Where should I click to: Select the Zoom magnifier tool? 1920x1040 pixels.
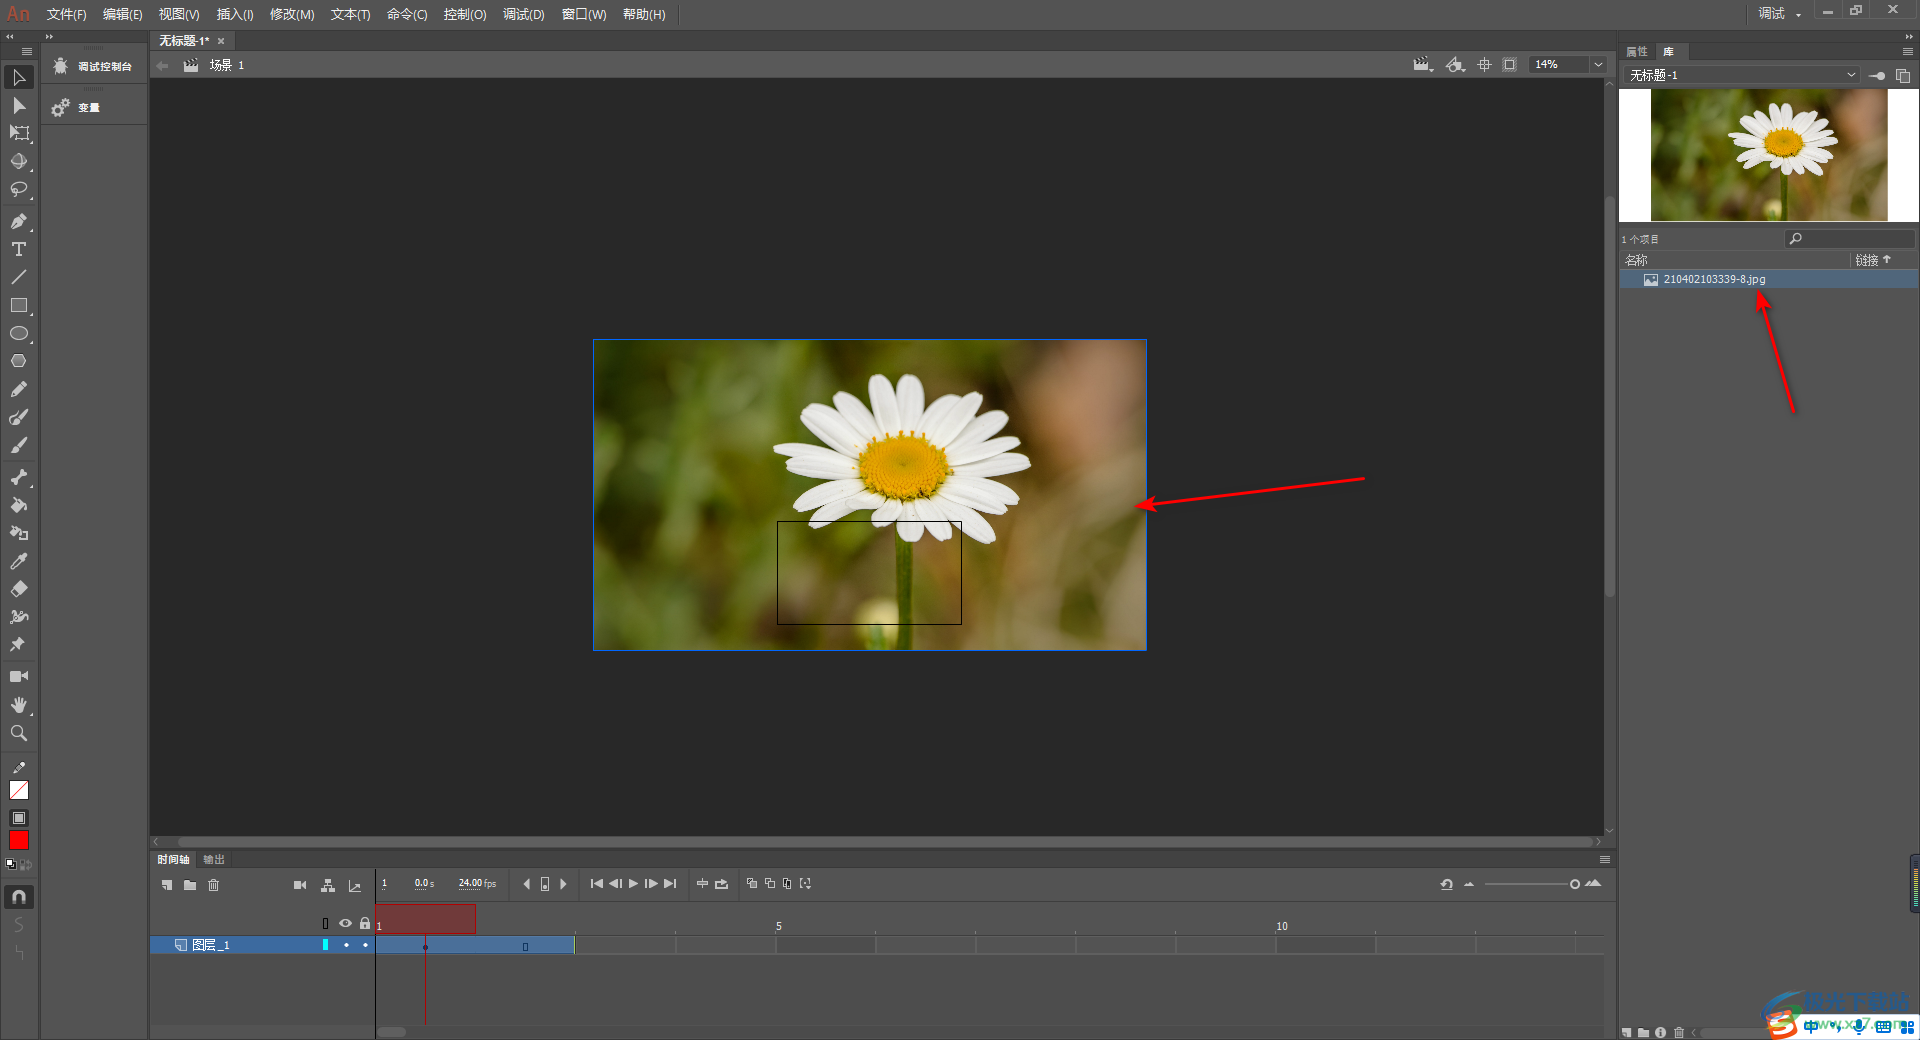[19, 733]
